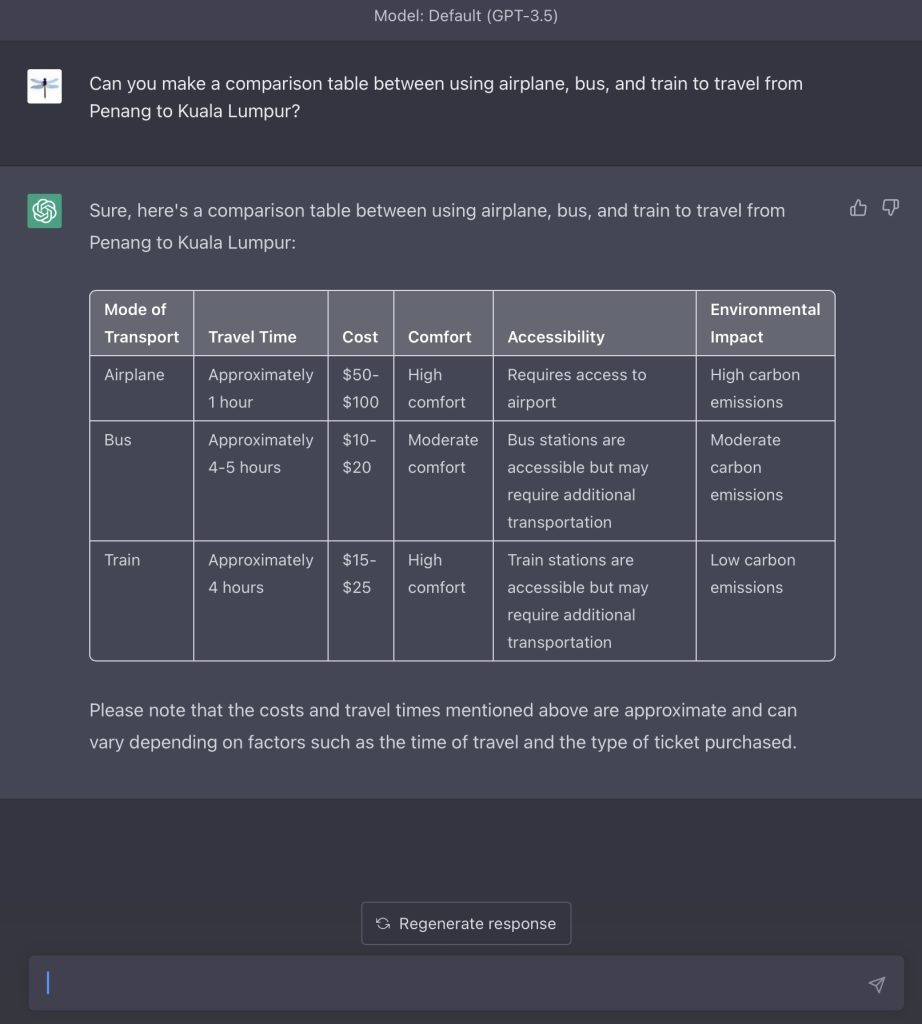
Task: Click the thumbs up icon
Action: tap(858, 208)
